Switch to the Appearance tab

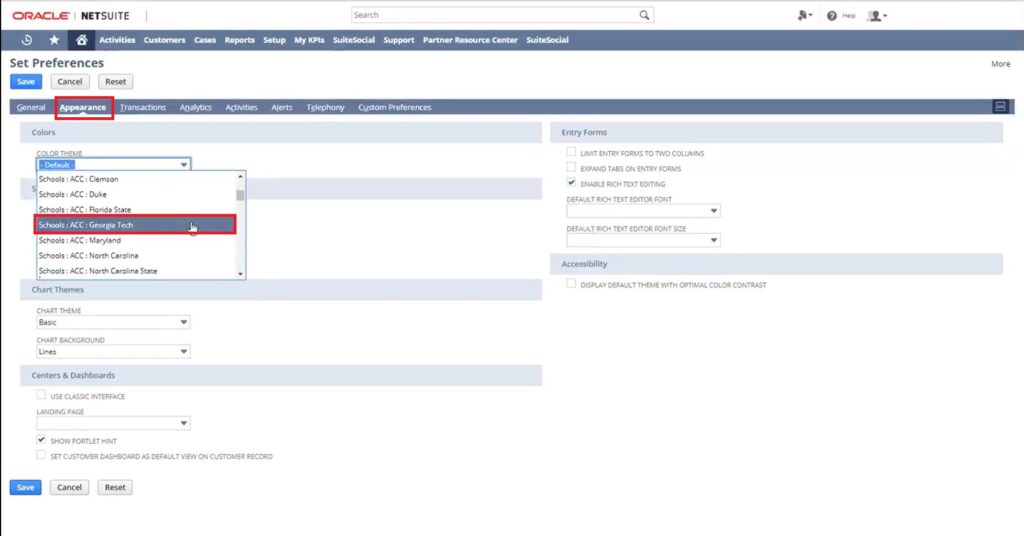(82, 107)
